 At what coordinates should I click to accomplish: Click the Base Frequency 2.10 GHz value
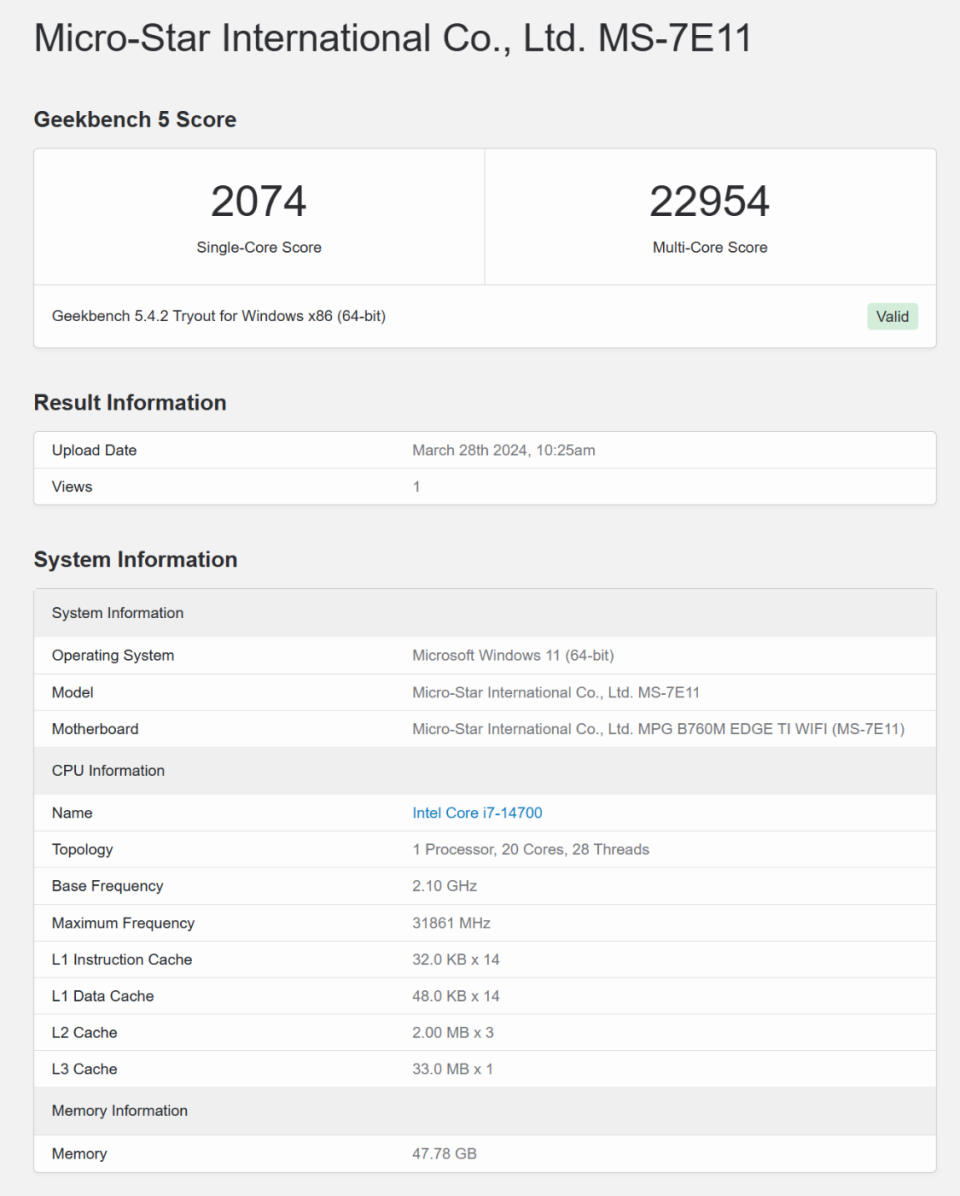click(x=444, y=886)
